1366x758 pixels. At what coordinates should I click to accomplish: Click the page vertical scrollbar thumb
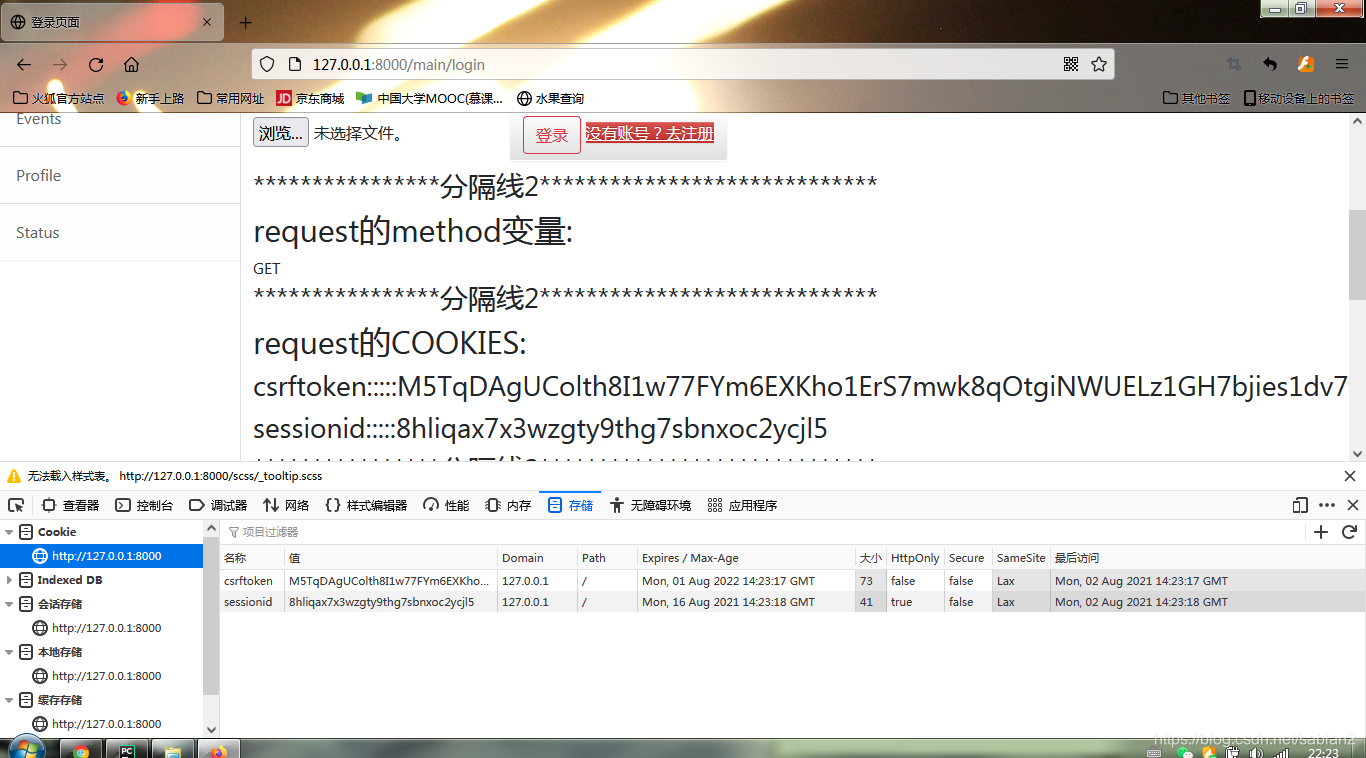(1357, 255)
